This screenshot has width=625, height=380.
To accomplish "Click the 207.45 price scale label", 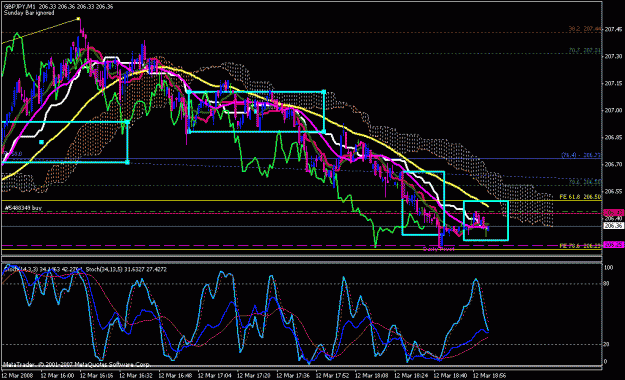I will (x=613, y=29).
